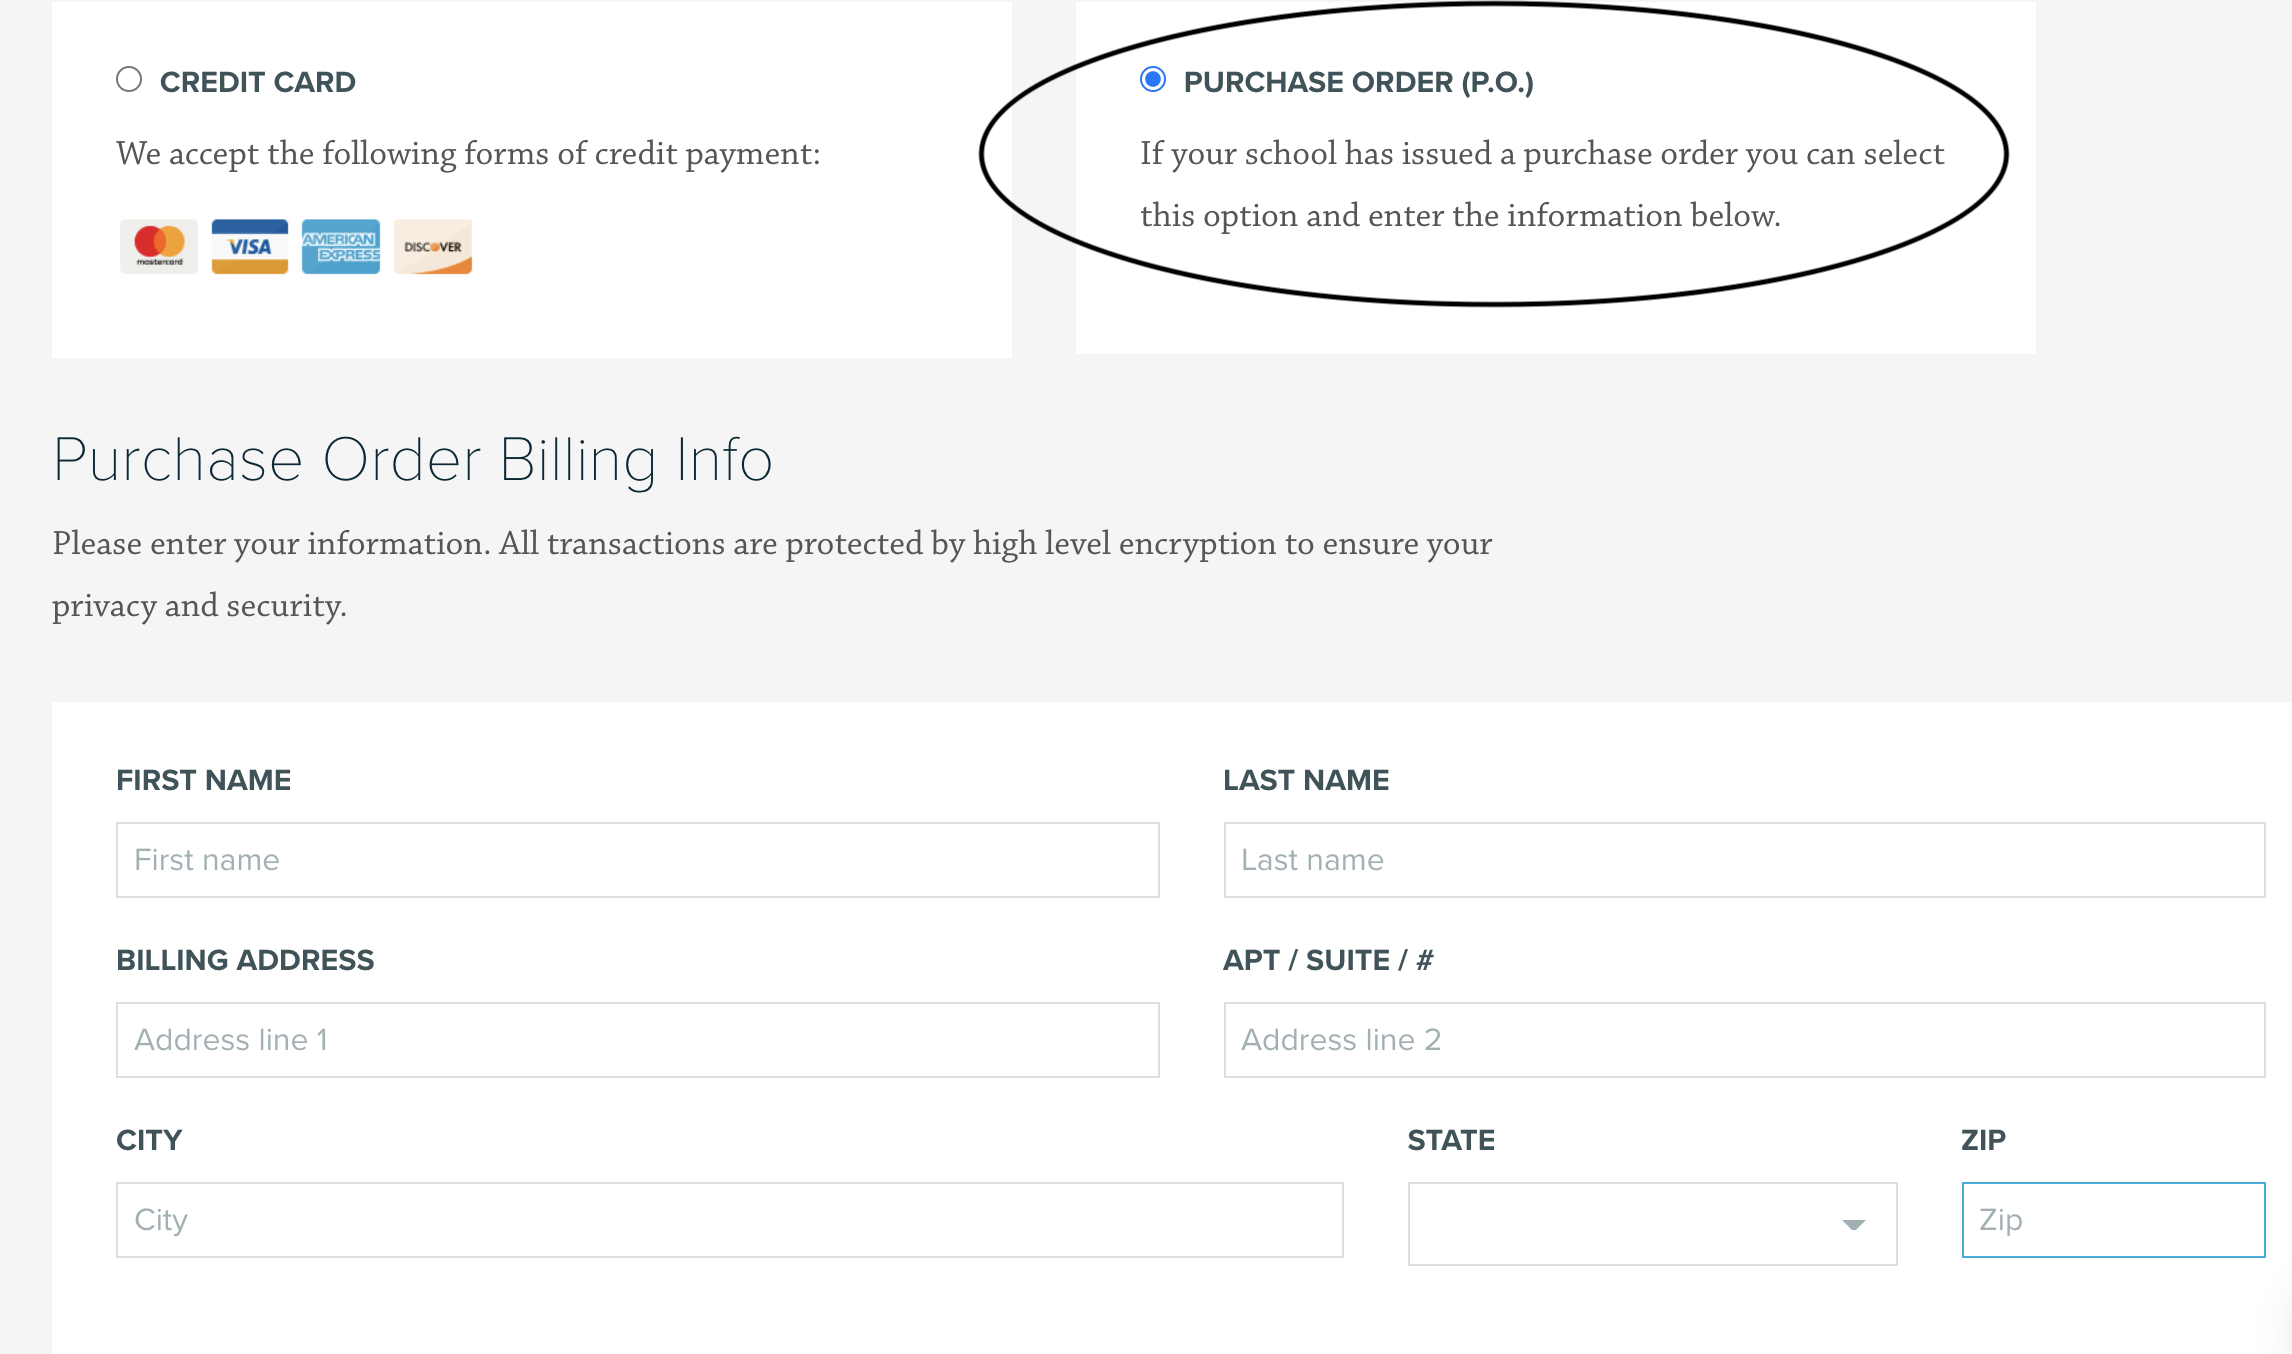Click the American Express card icon
The image size is (2292, 1354).
[x=341, y=246]
